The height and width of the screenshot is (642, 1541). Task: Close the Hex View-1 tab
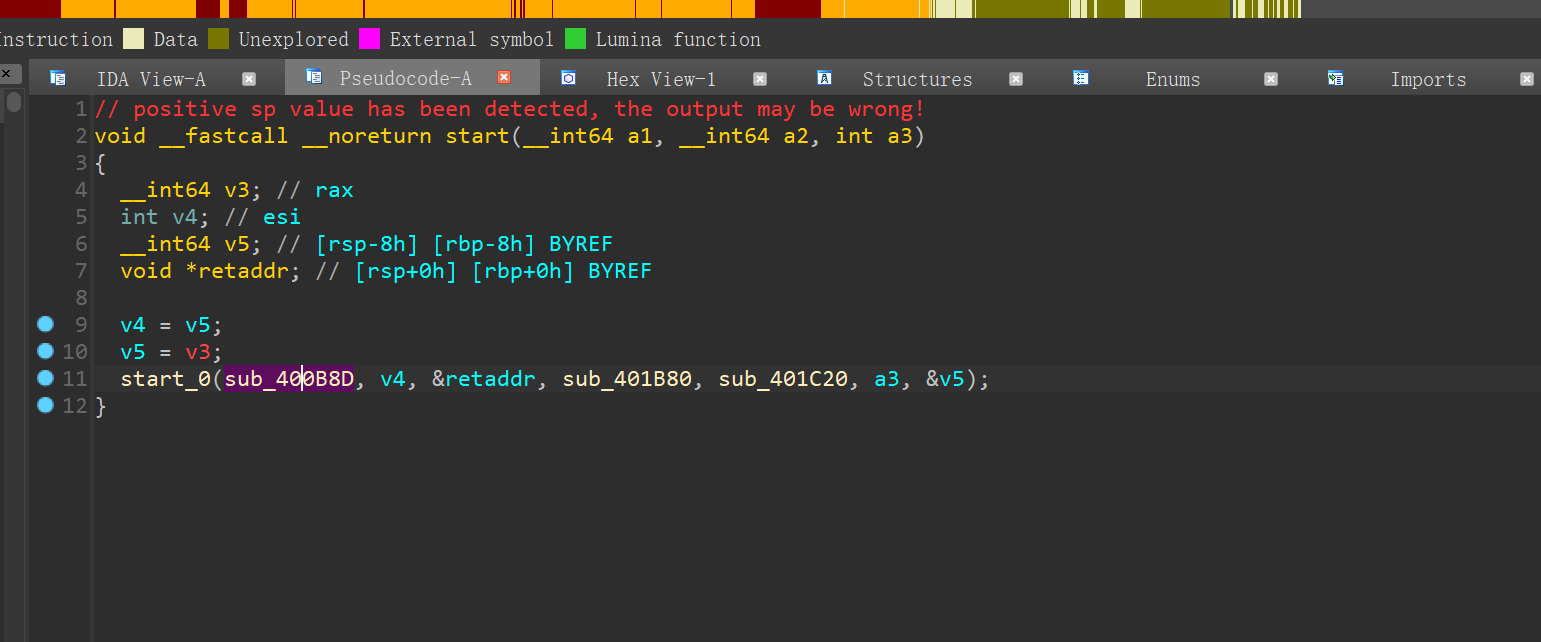[760, 78]
